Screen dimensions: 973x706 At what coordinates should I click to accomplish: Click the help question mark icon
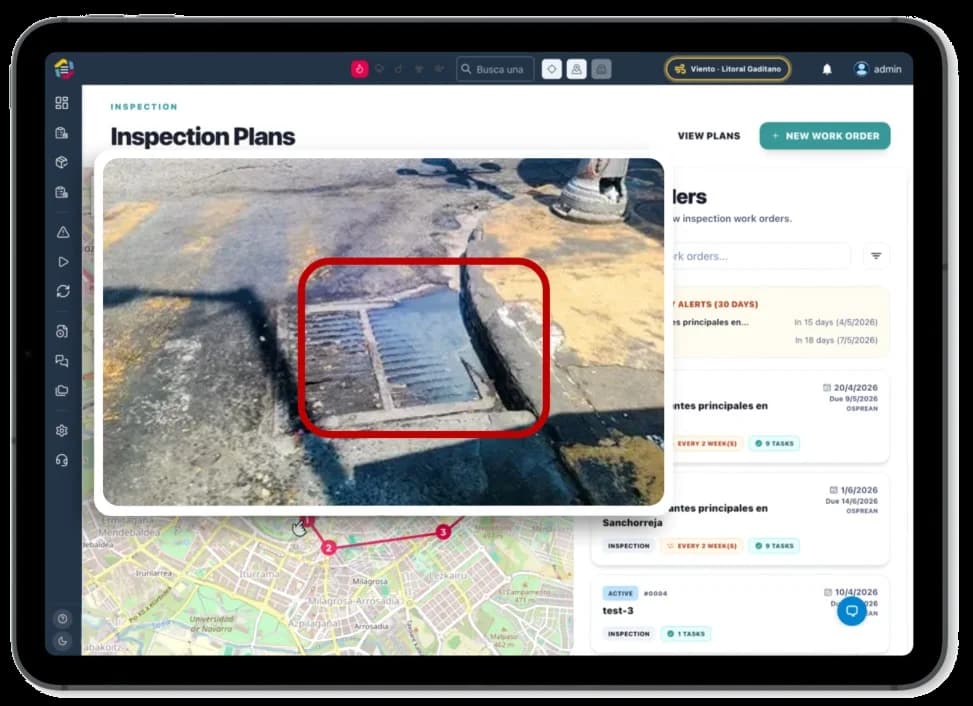coord(62,619)
